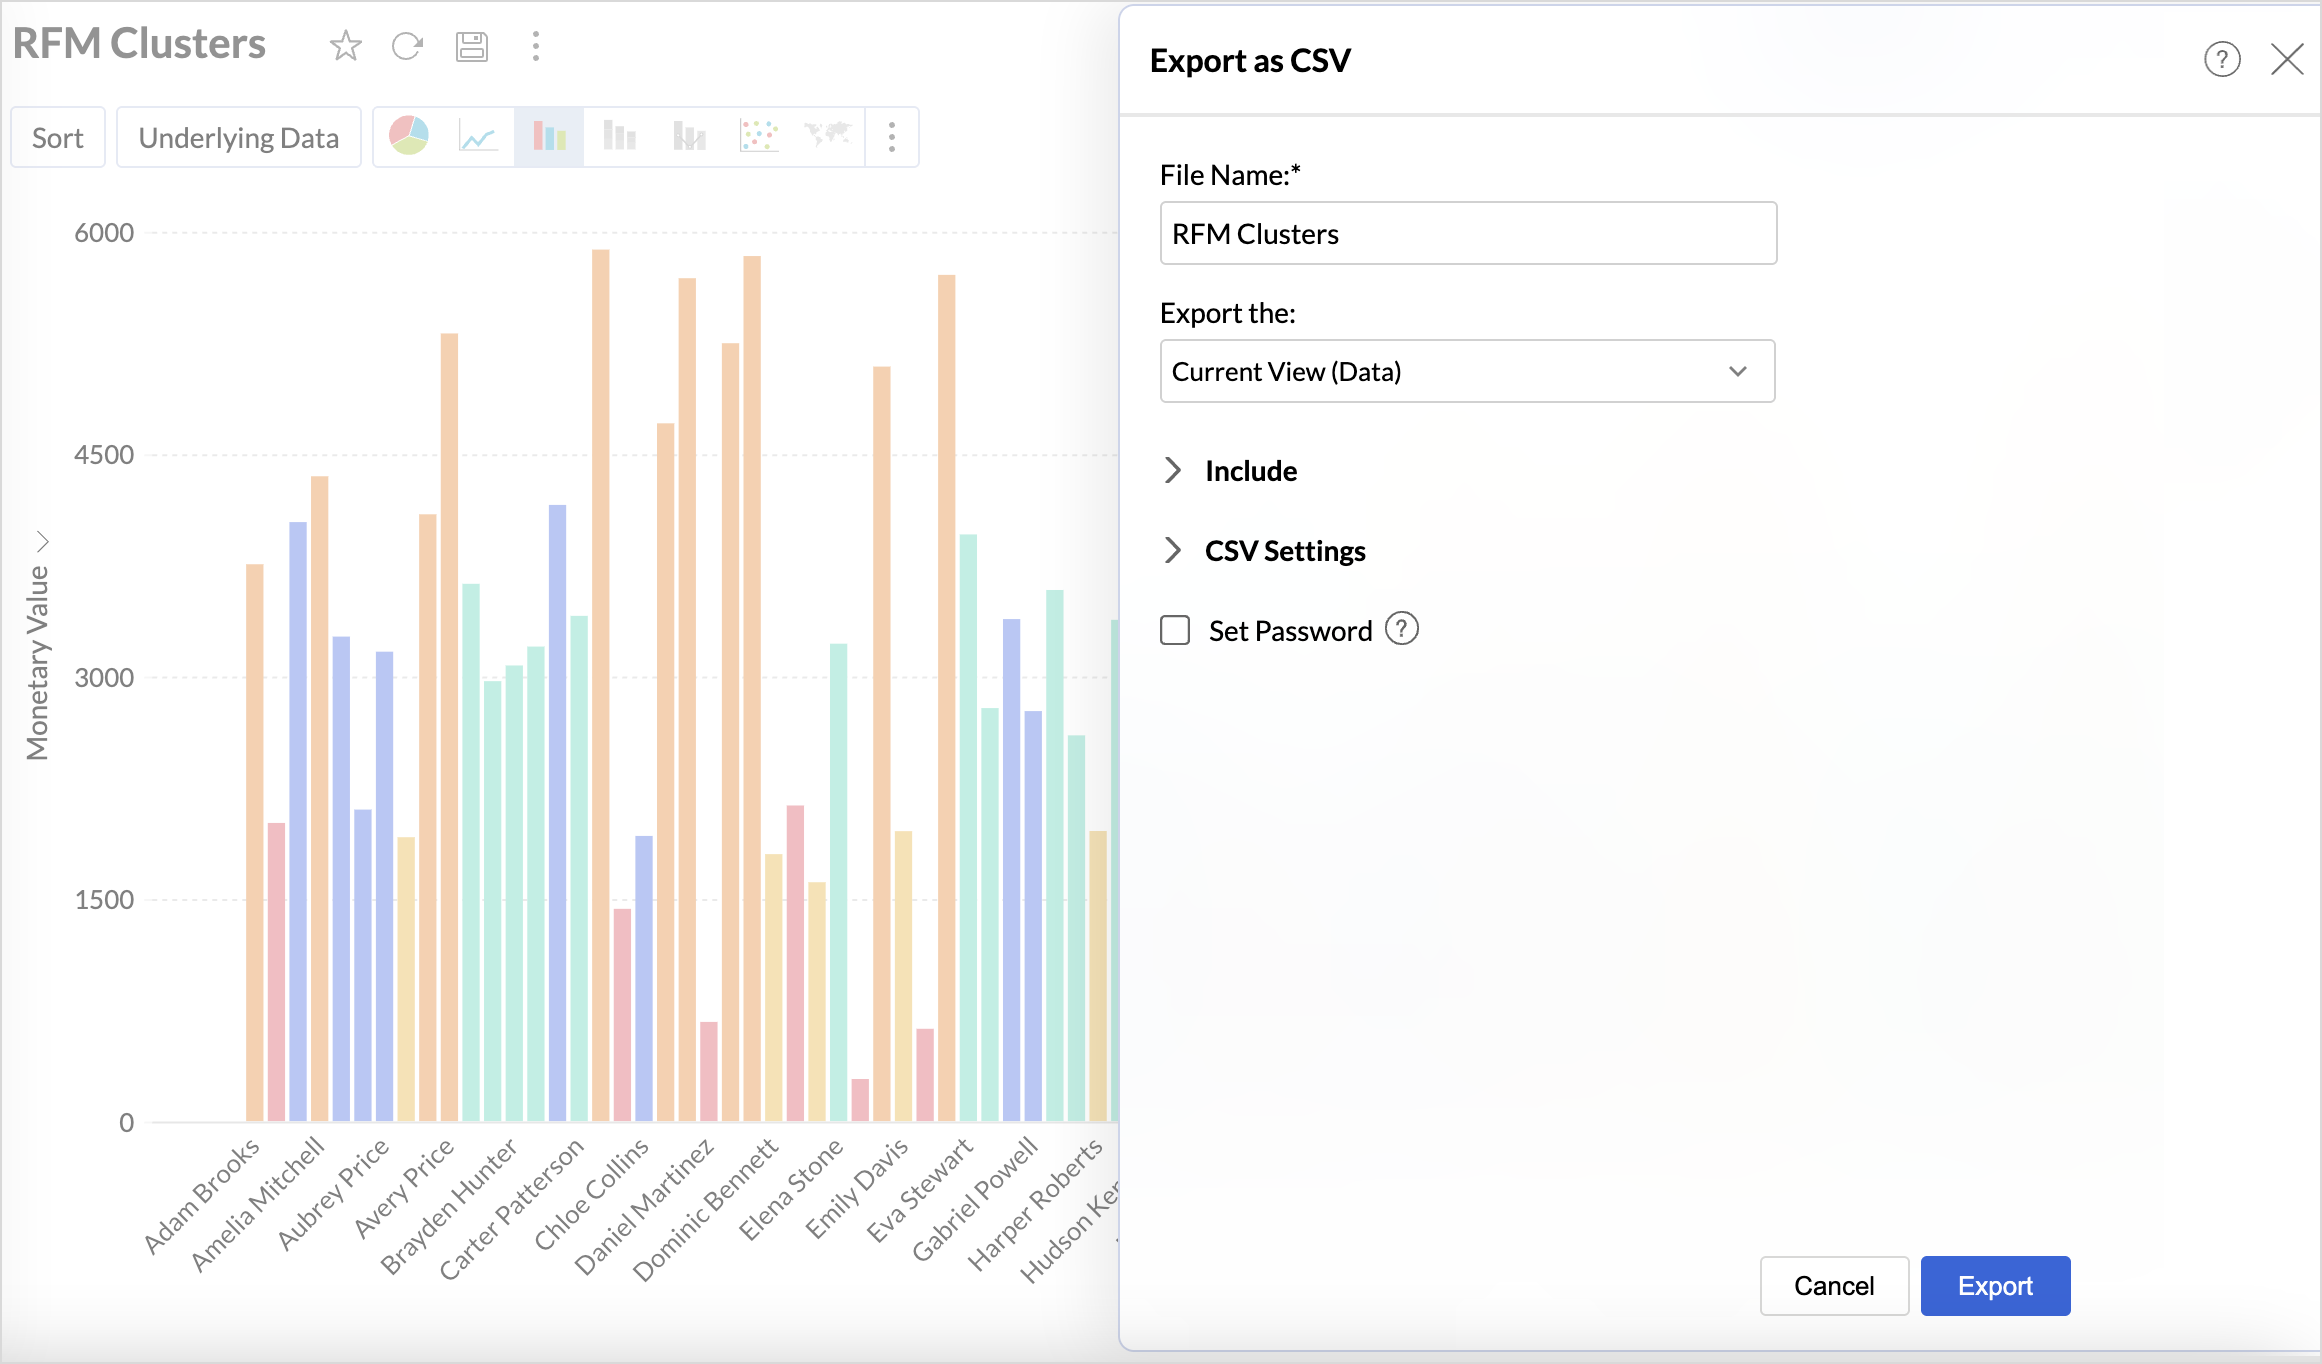Image resolution: width=2322 pixels, height=1364 pixels.
Task: Click the Set Password help icon
Action: click(x=1402, y=629)
